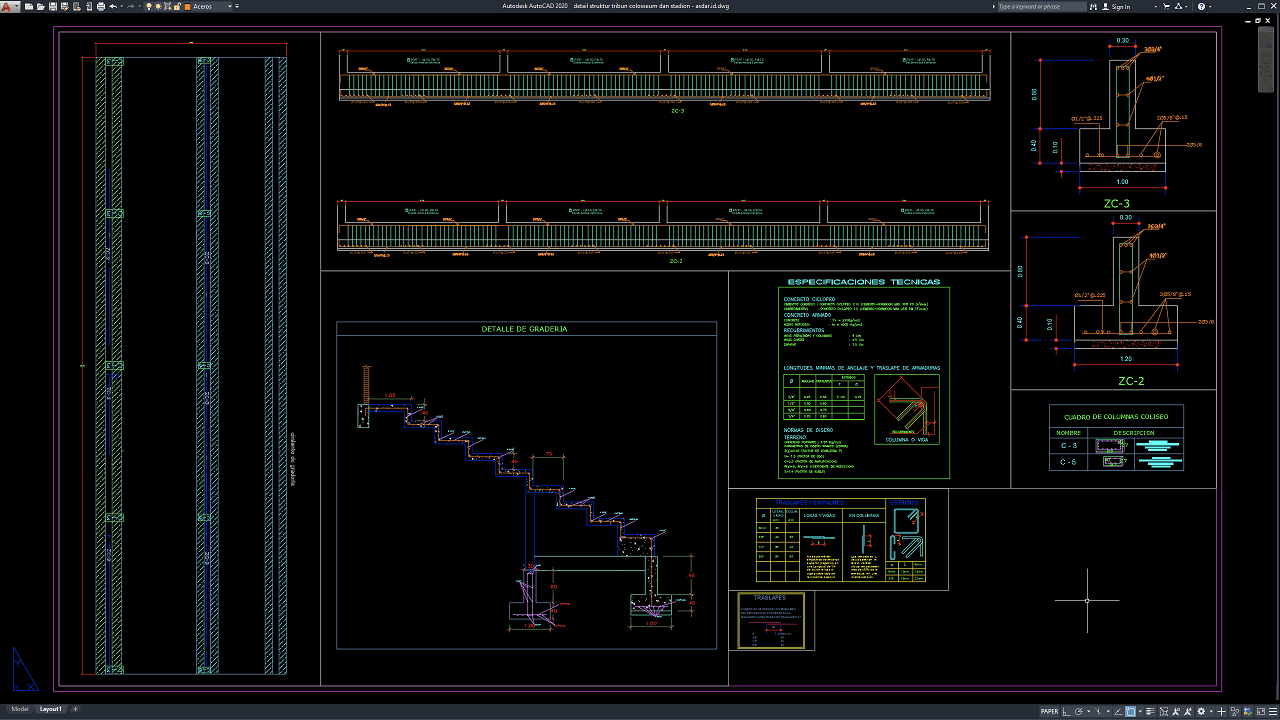Click the Auto-scale annotation status icon

tap(1187, 712)
